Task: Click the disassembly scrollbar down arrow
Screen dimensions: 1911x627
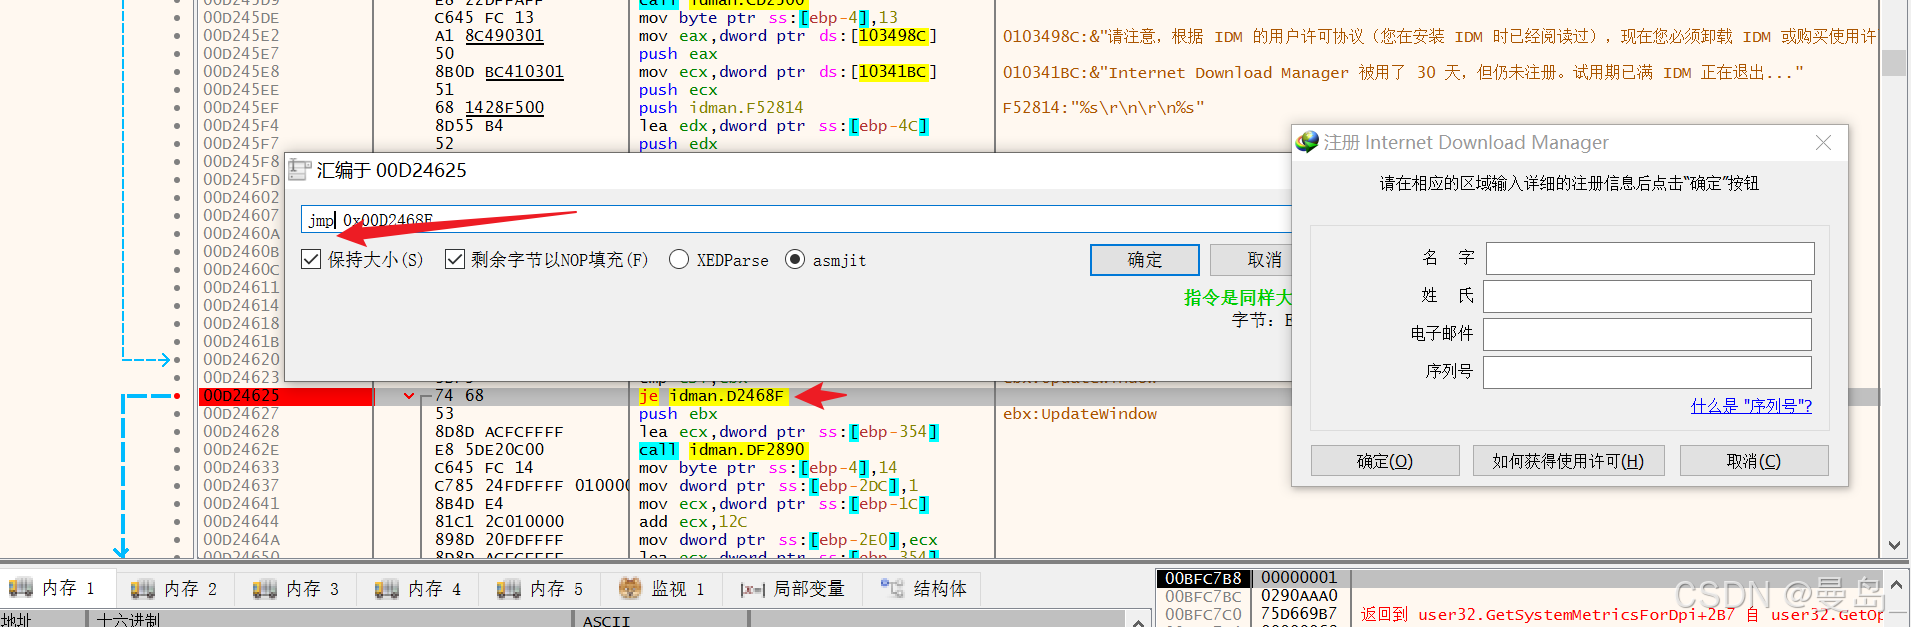Action: [1894, 545]
